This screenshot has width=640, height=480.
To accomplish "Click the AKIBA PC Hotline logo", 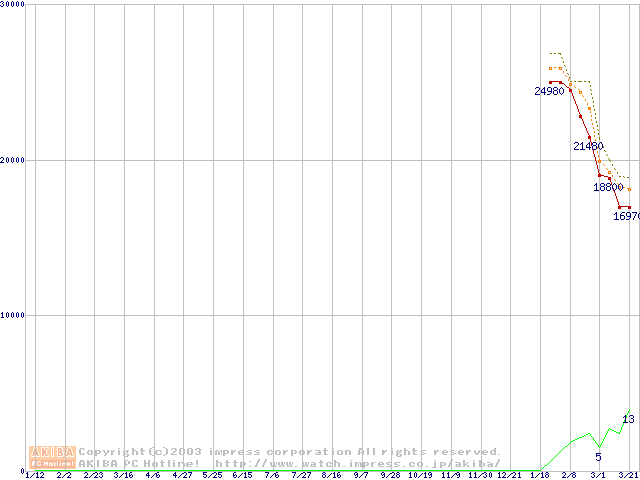I will point(53,457).
